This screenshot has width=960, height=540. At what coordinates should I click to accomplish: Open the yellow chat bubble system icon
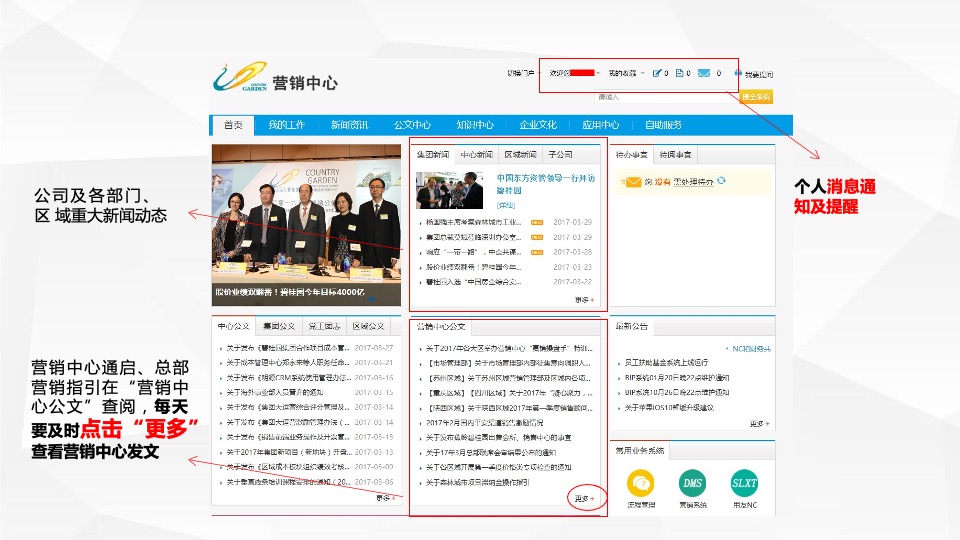pos(641,483)
